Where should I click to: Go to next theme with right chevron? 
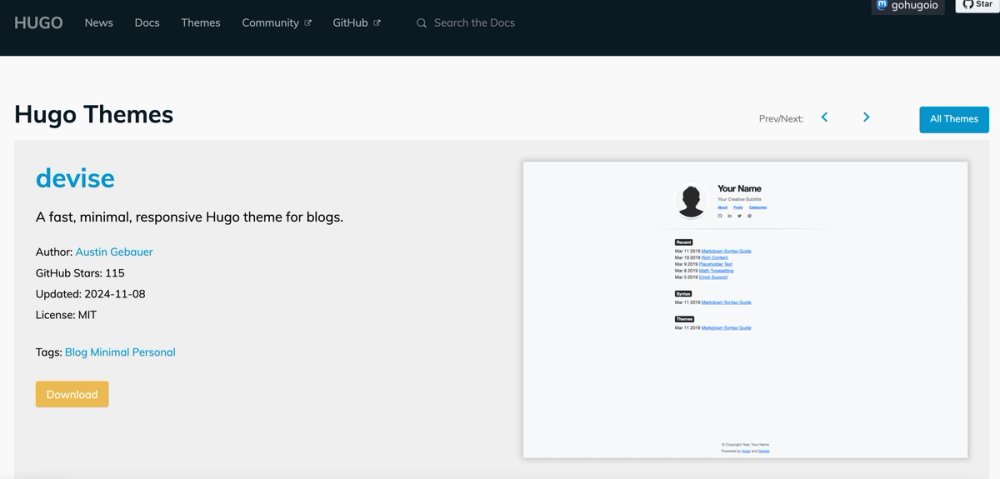click(x=866, y=117)
